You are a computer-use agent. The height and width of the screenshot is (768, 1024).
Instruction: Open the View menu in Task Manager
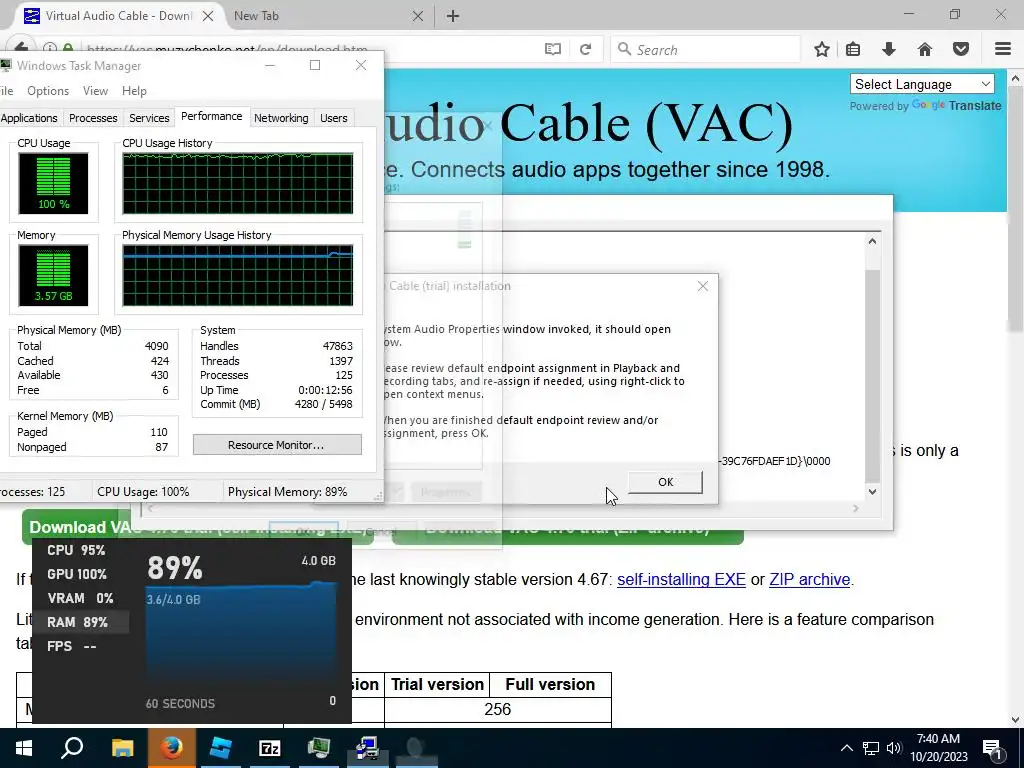(95, 91)
